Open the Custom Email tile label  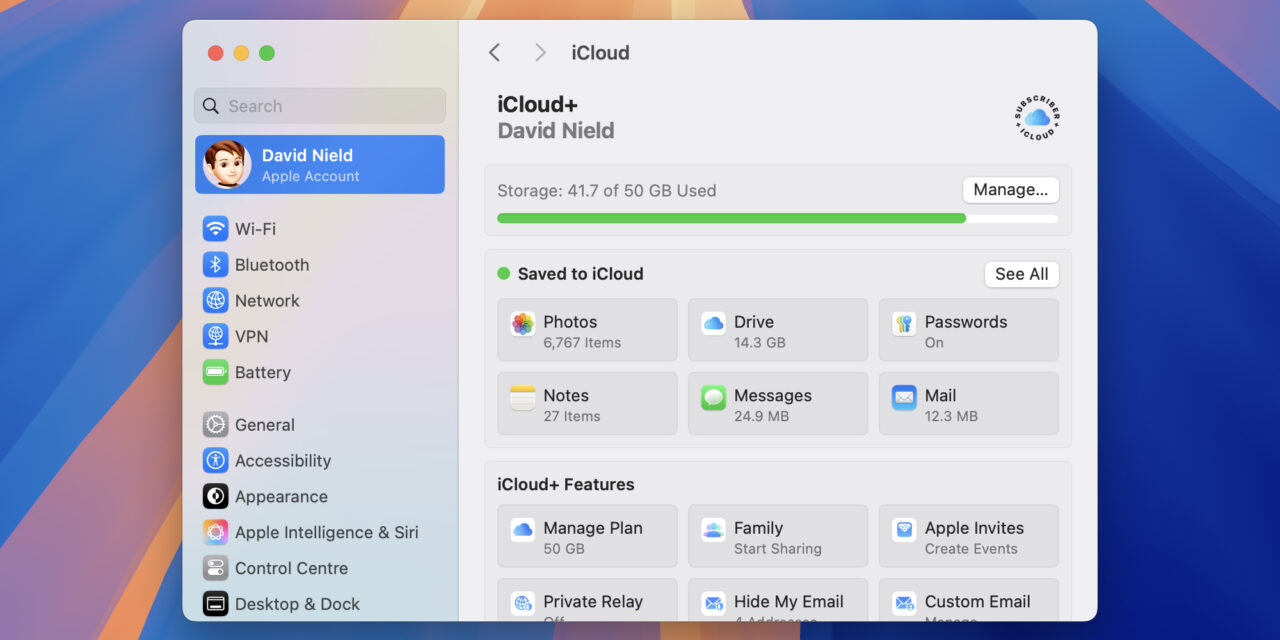(978, 602)
